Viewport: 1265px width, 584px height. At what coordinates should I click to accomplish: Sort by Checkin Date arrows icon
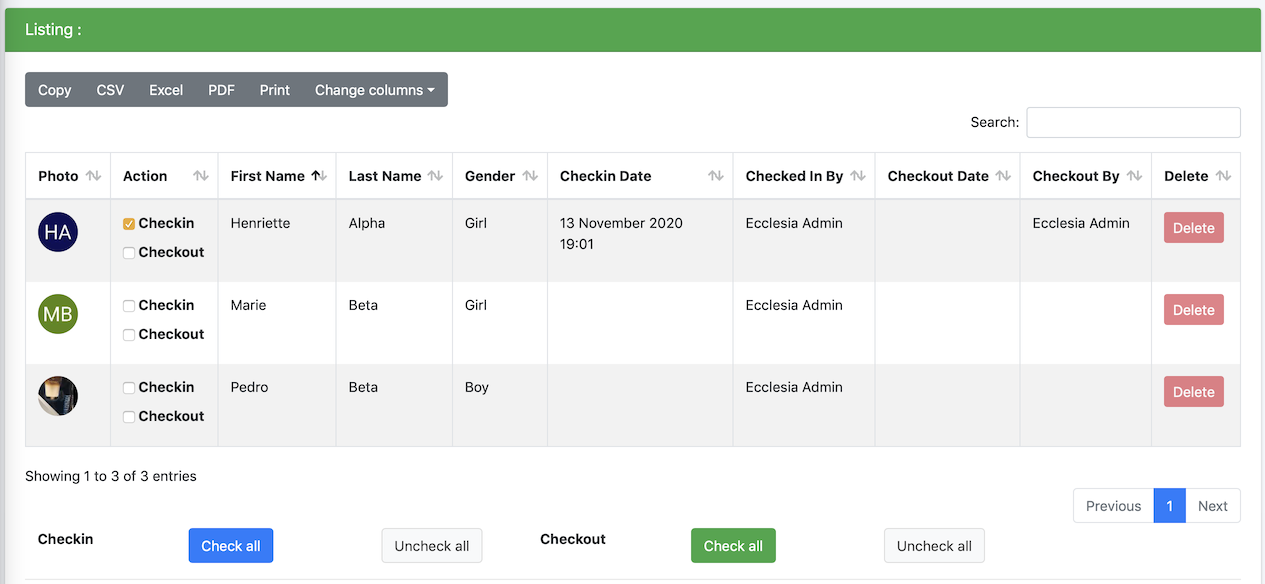coord(716,176)
